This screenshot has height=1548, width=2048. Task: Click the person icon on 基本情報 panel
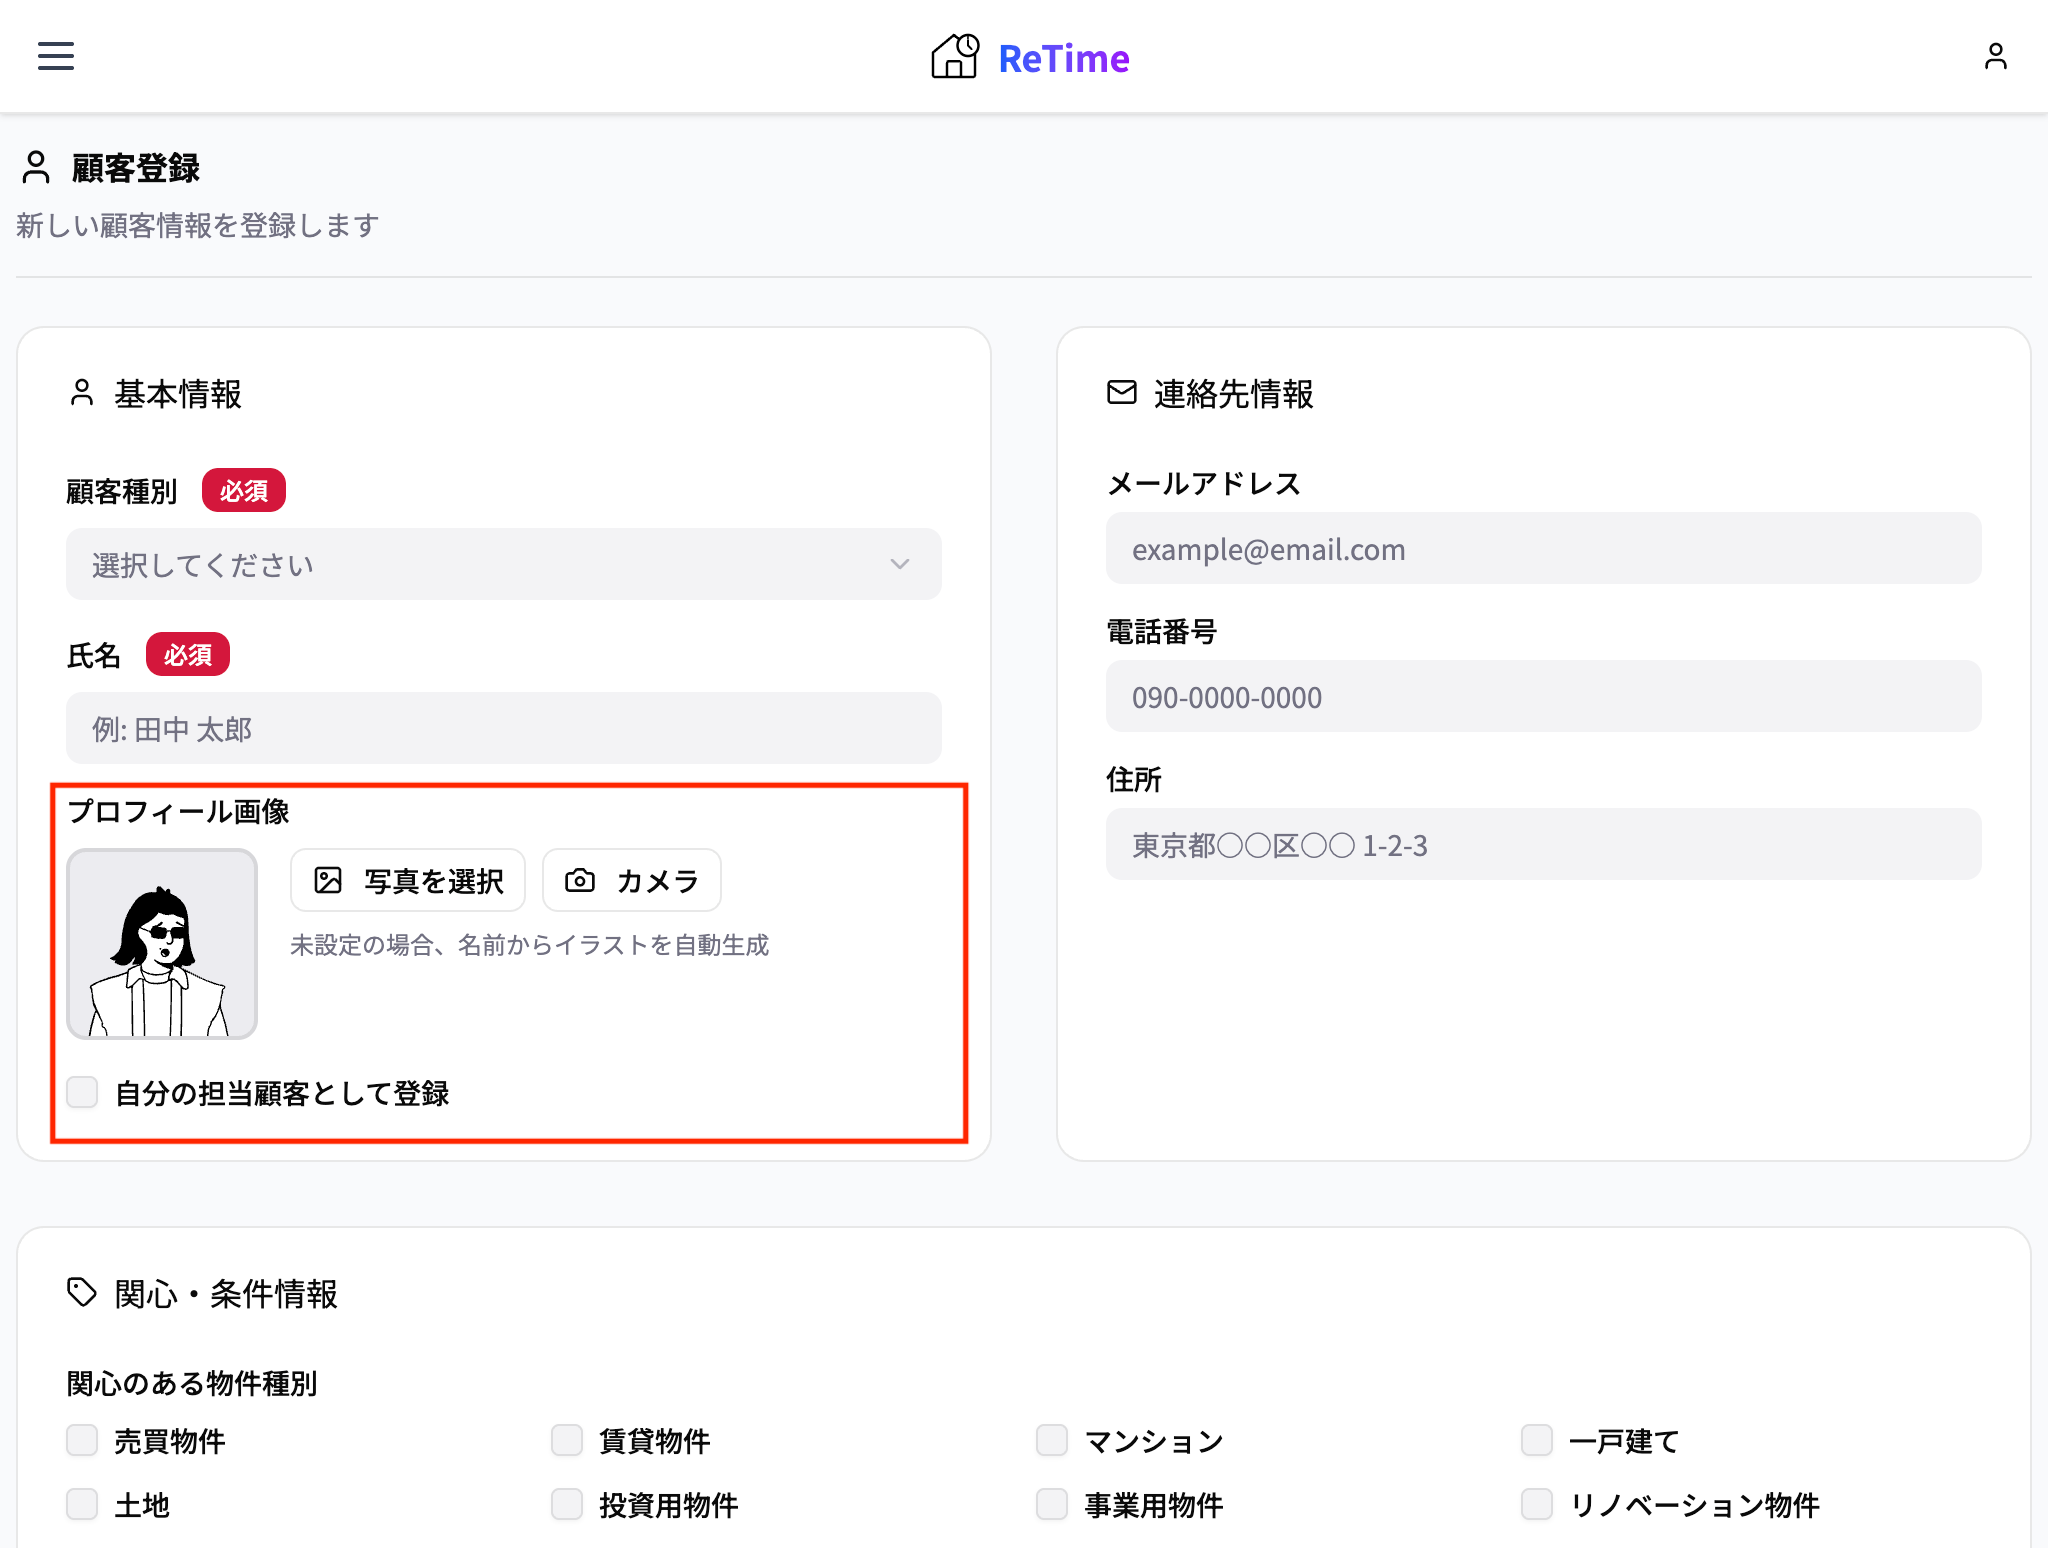coord(82,393)
